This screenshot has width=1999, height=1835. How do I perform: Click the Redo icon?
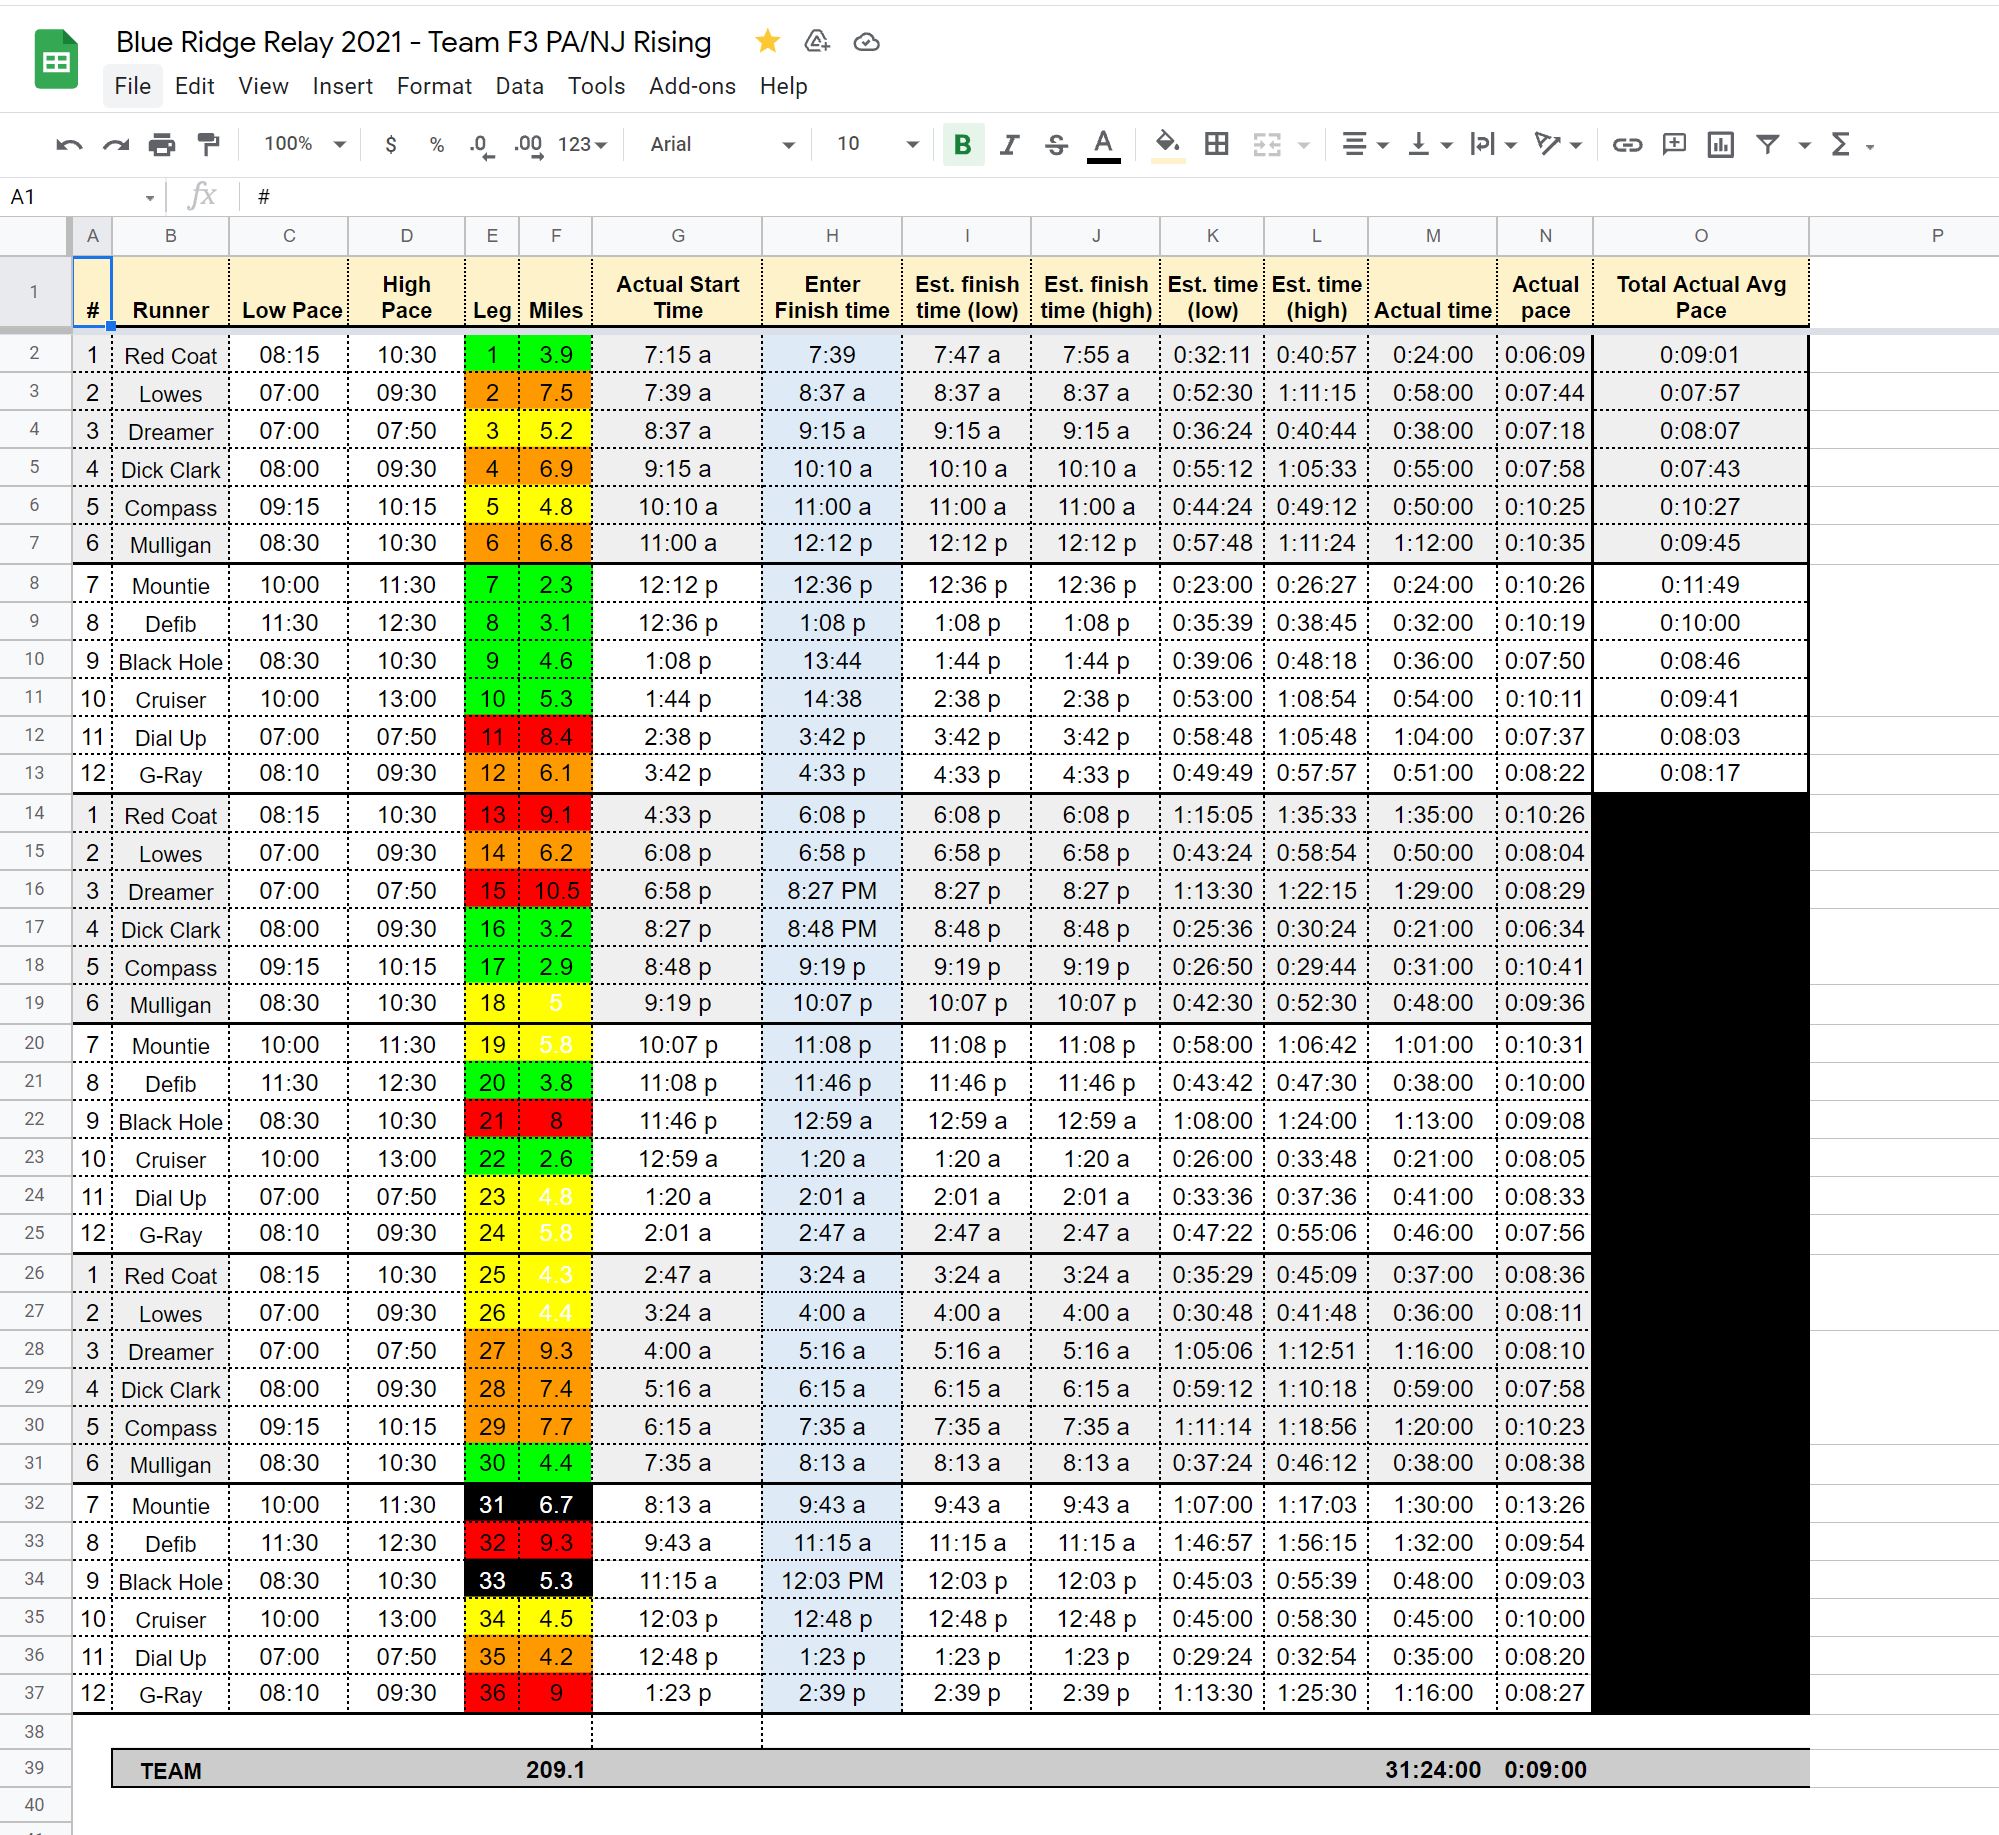click(116, 145)
